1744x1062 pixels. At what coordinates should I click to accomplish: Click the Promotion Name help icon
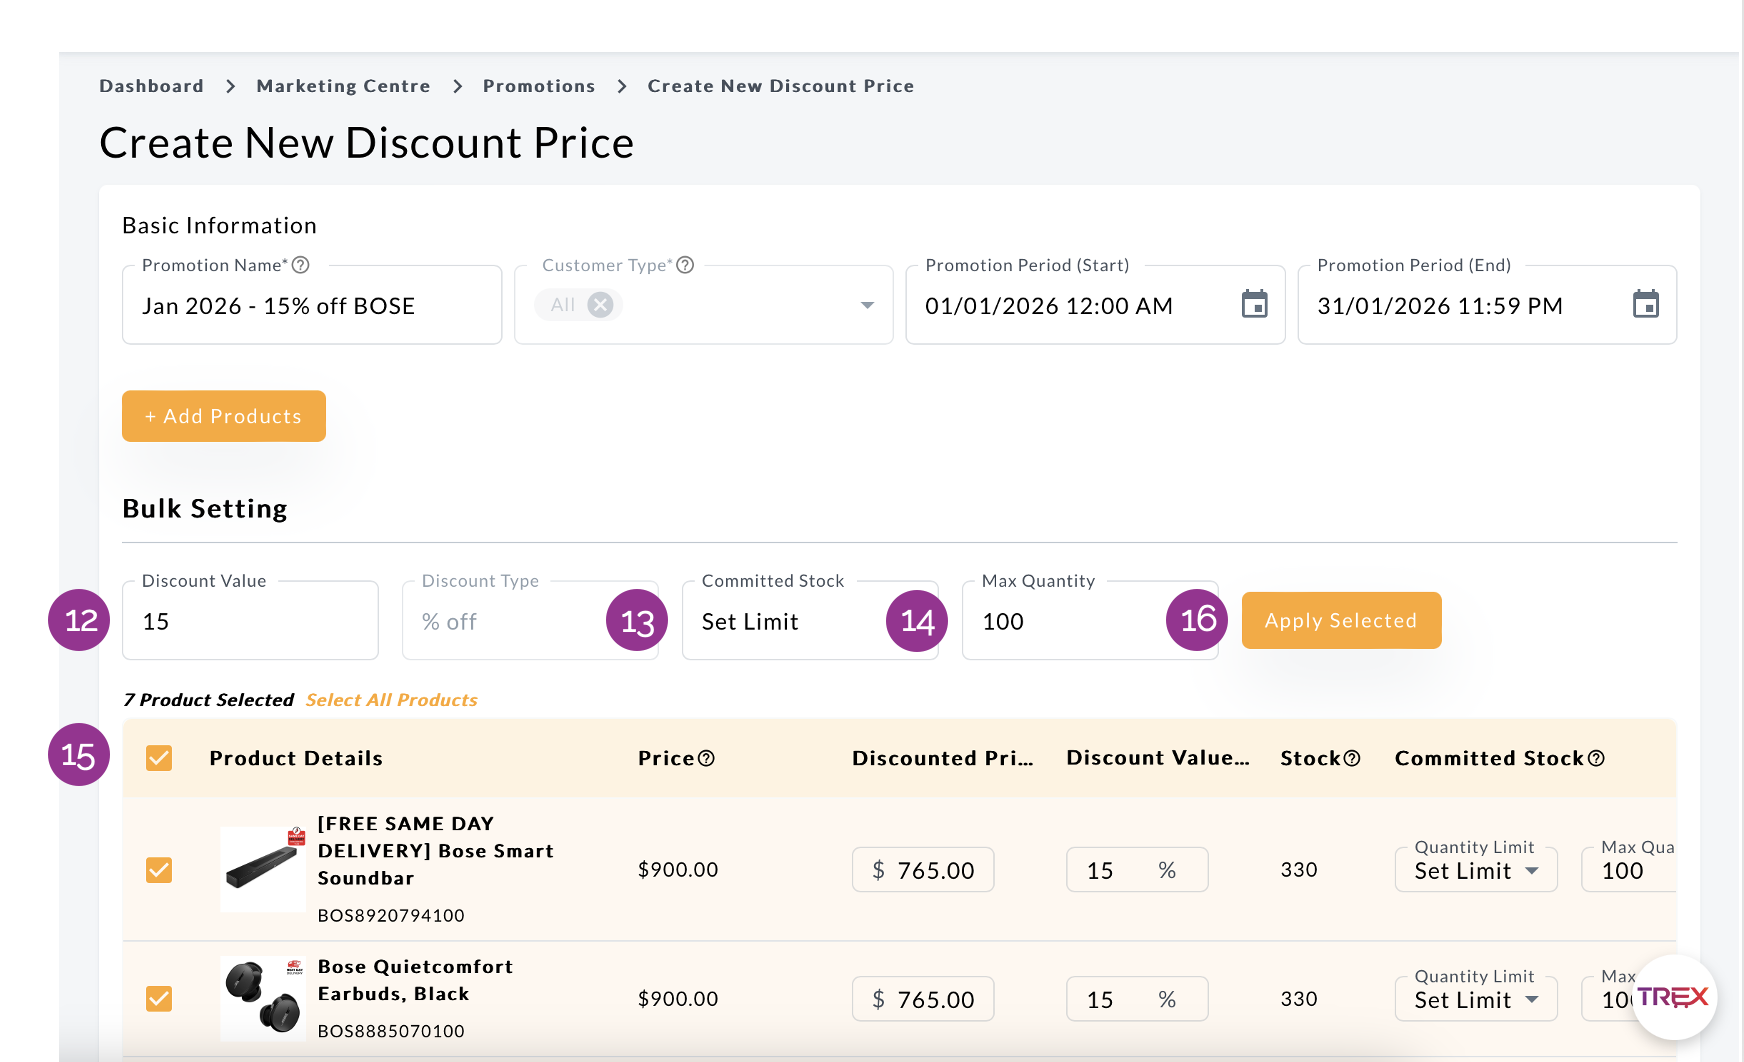300,265
